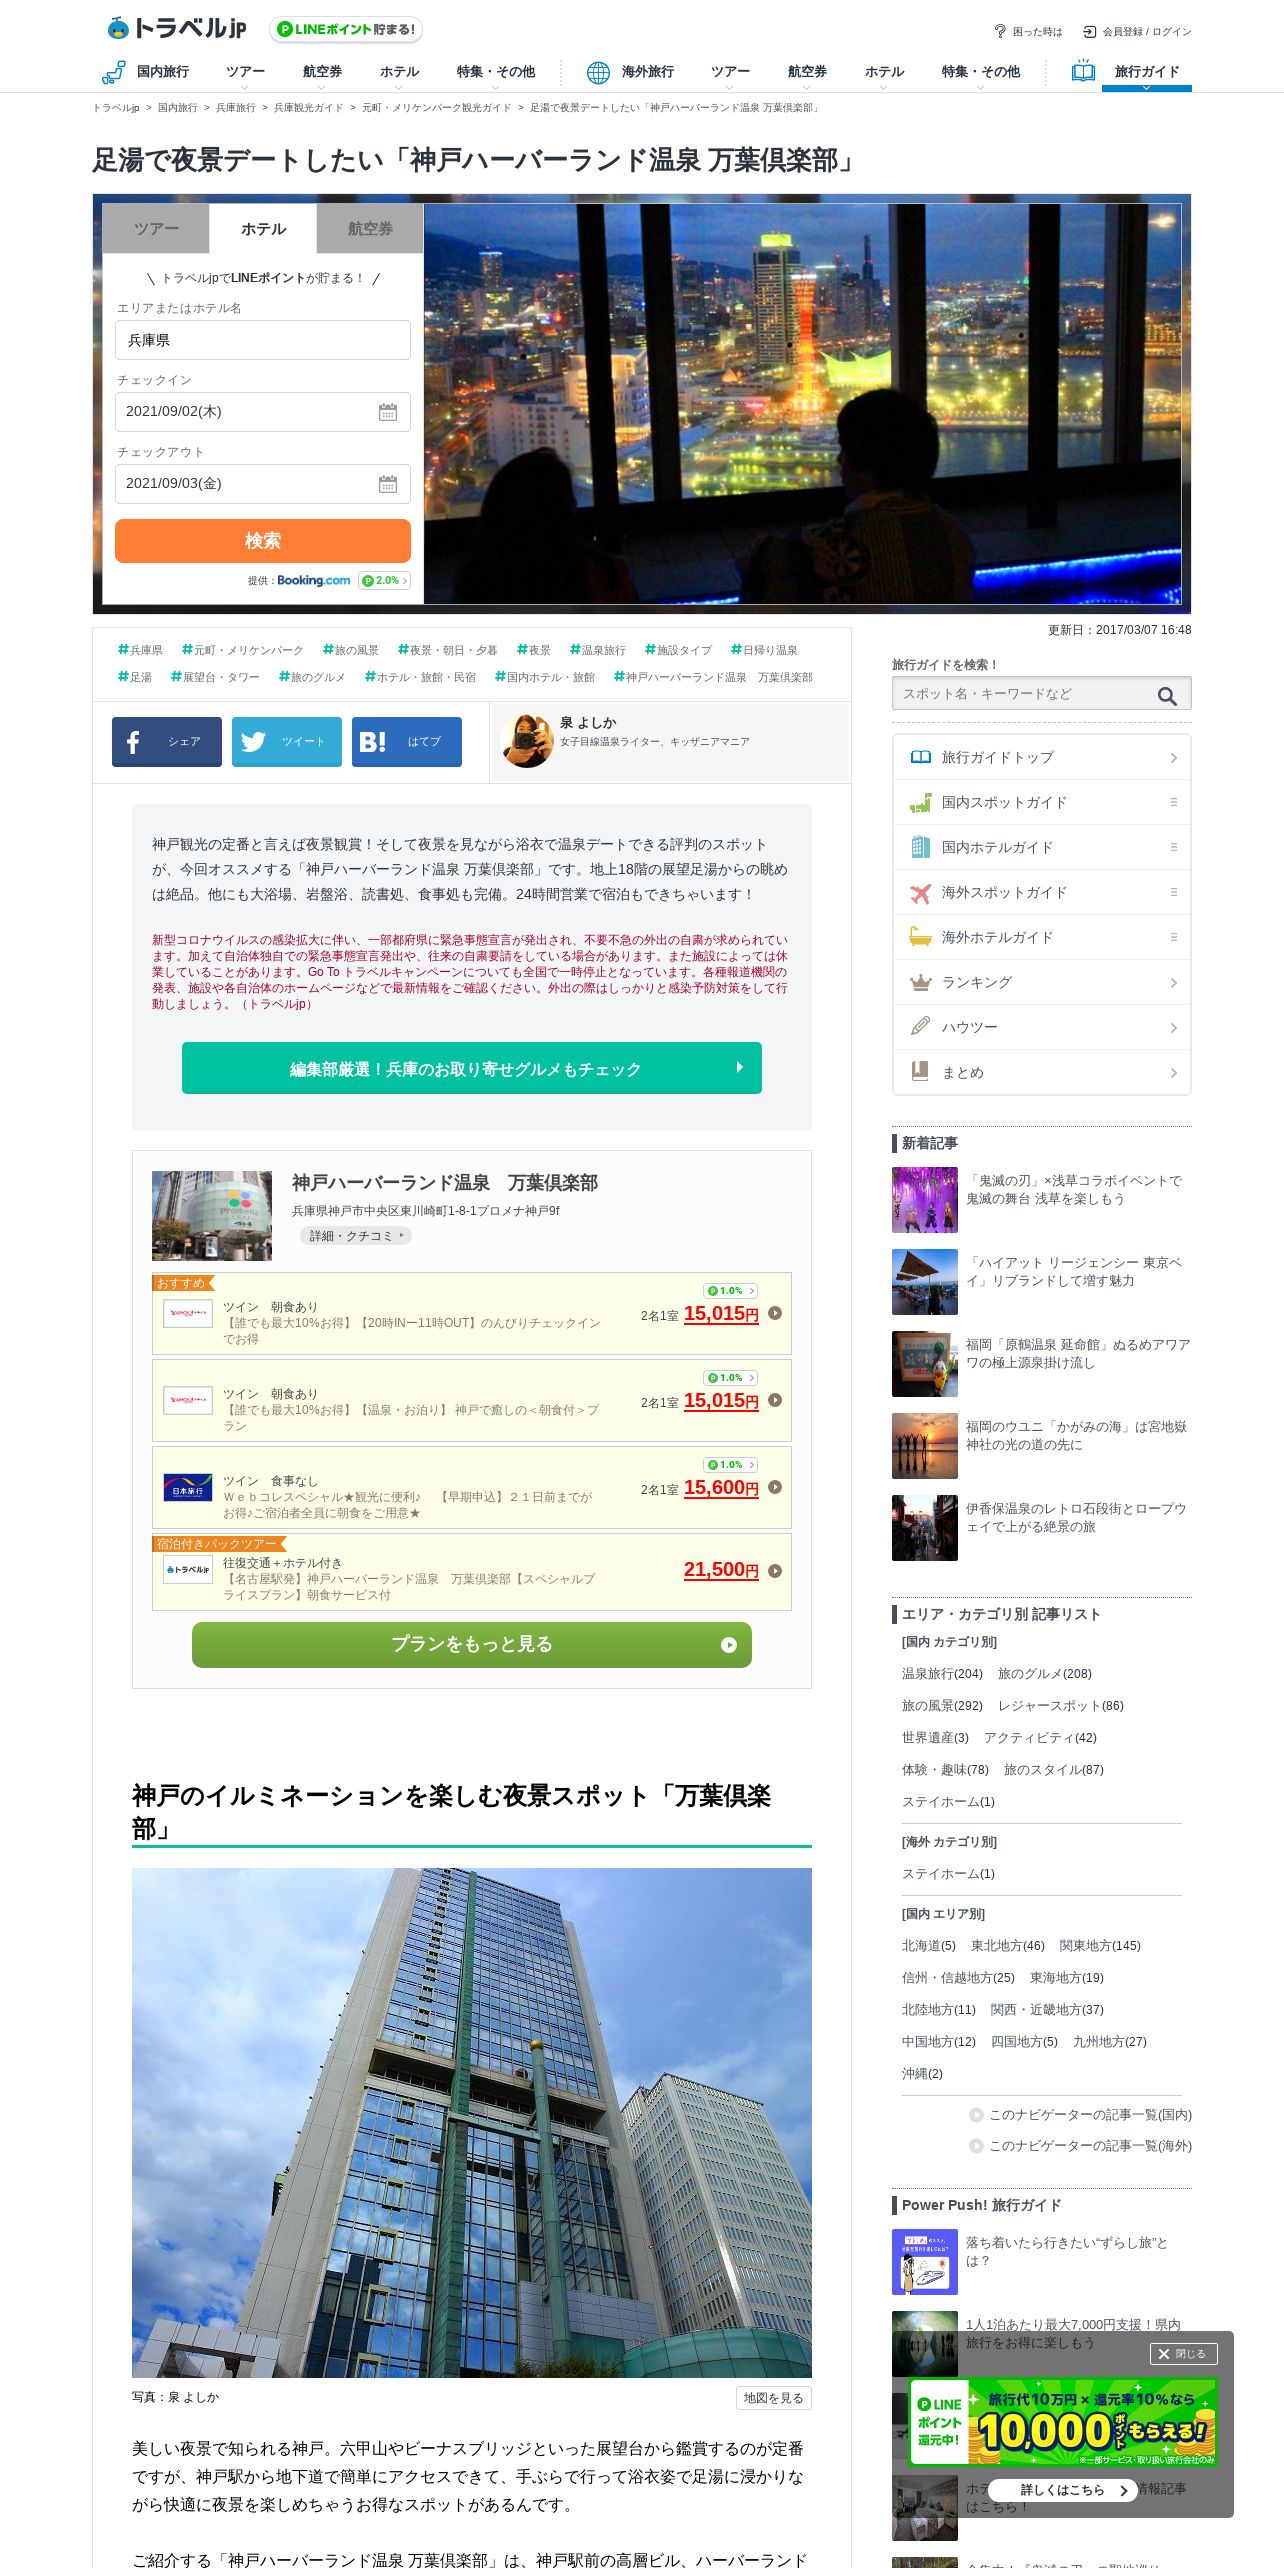
Task: Click the 地図を見る map button
Action: pyautogui.click(x=773, y=2398)
